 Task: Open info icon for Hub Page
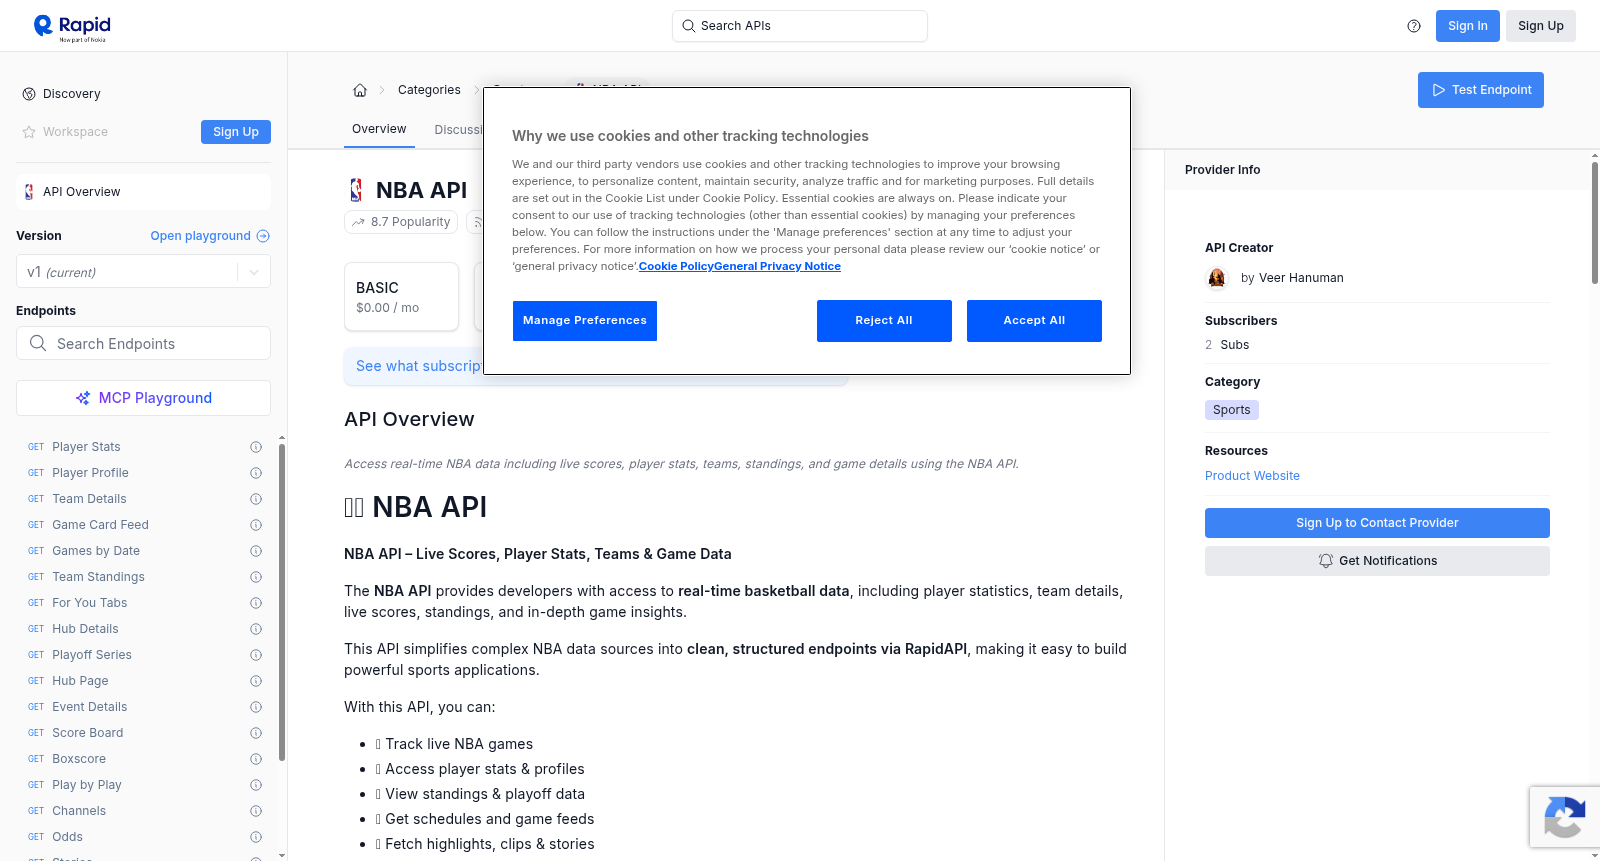coord(256,681)
